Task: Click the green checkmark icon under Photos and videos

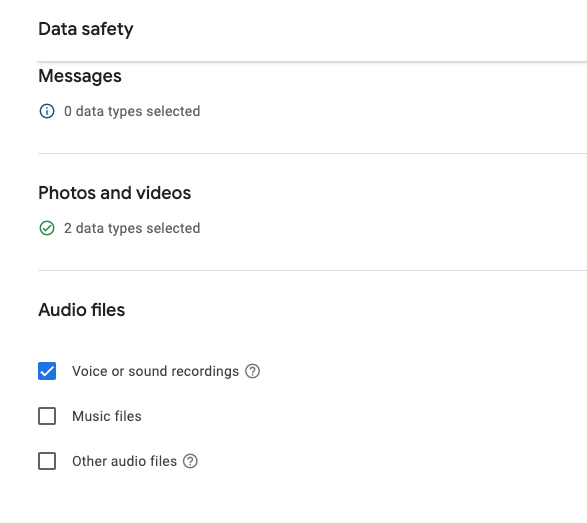Action: coord(47,228)
